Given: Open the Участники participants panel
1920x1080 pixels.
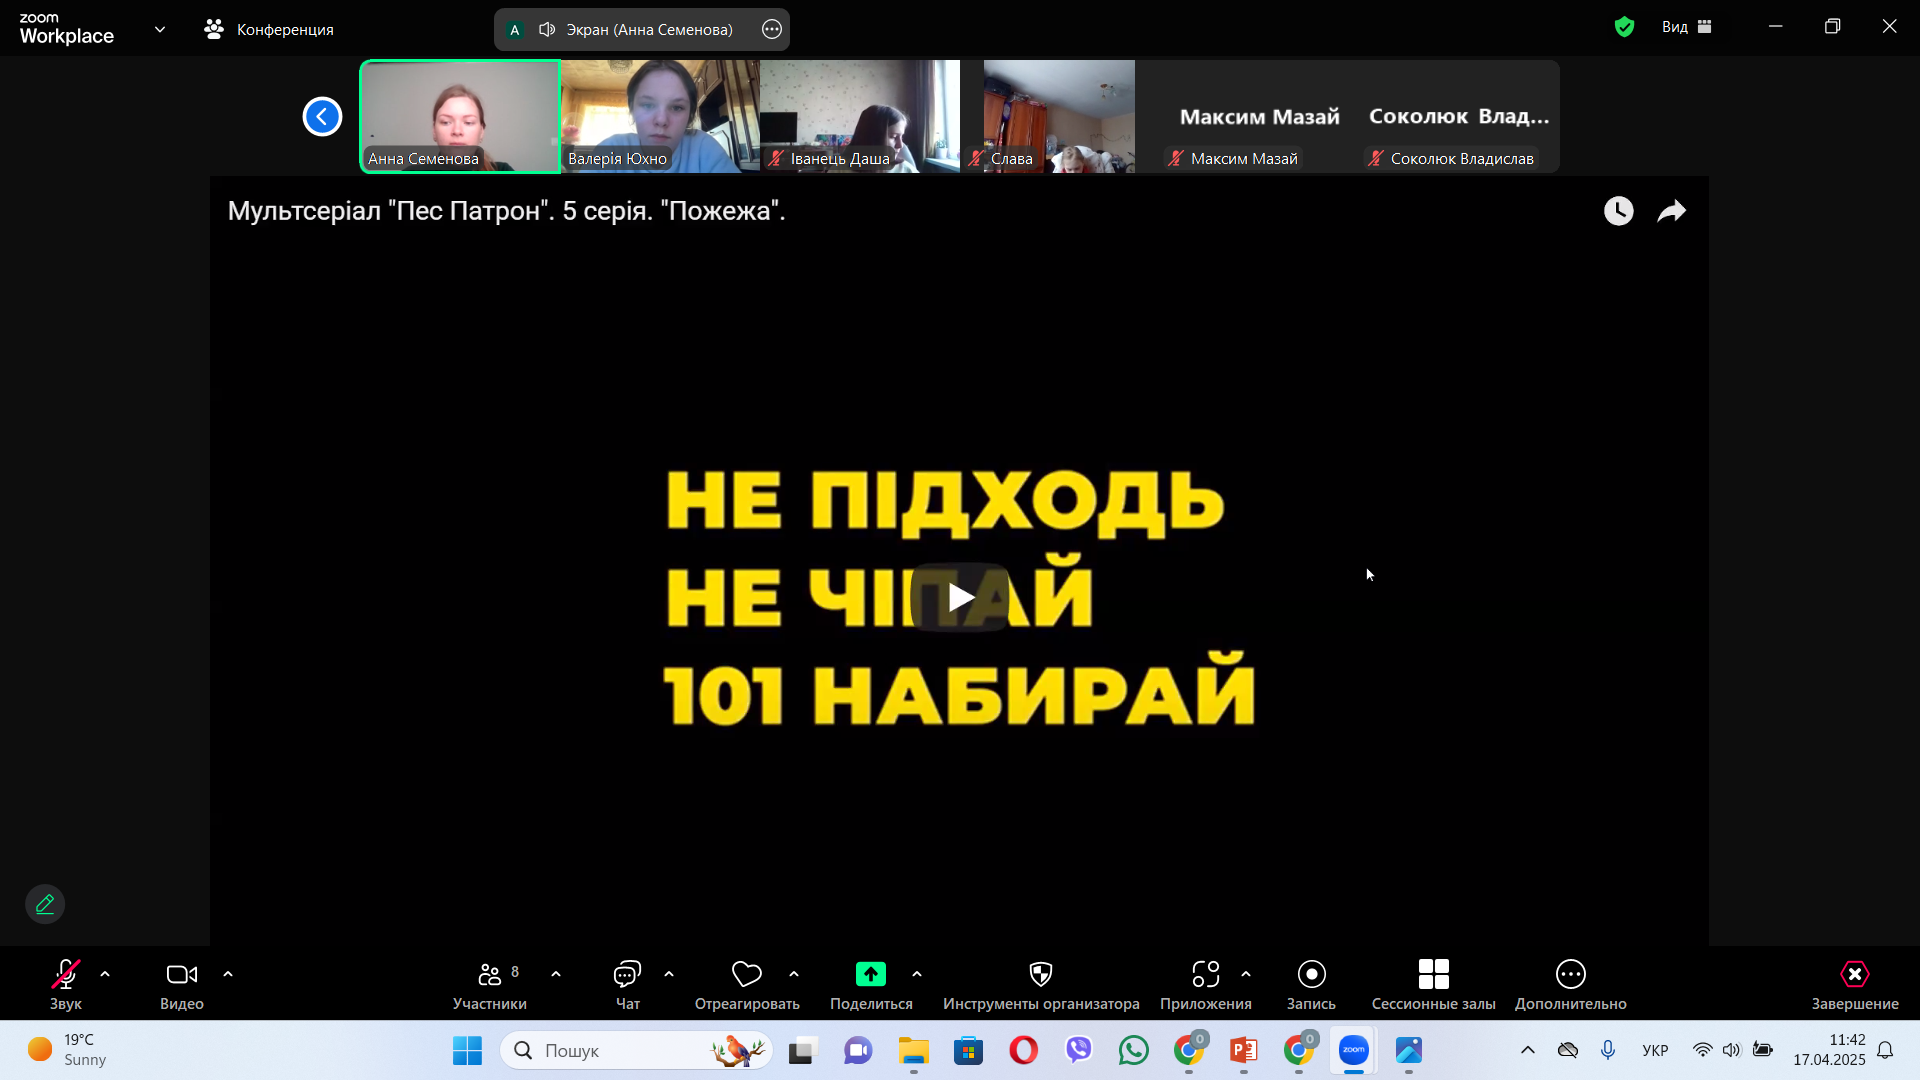Looking at the screenshot, I should click(490, 985).
